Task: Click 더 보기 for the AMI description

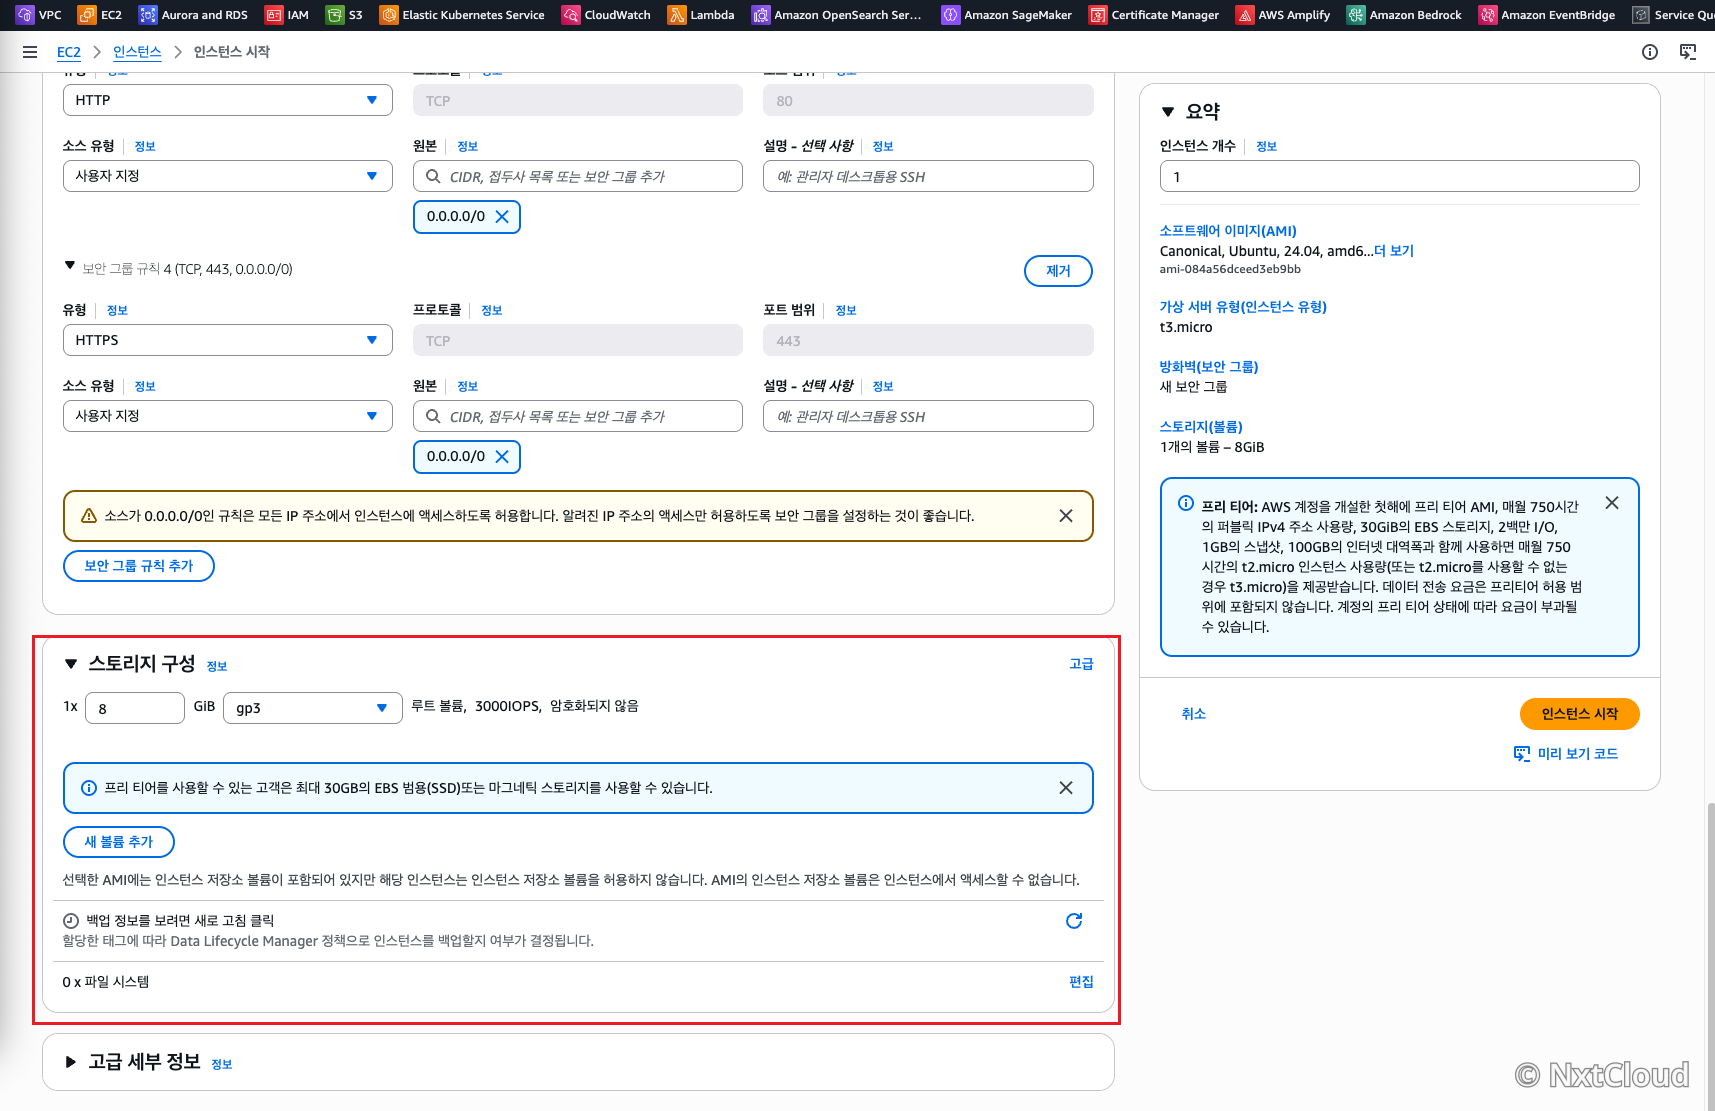Action: tap(1394, 251)
